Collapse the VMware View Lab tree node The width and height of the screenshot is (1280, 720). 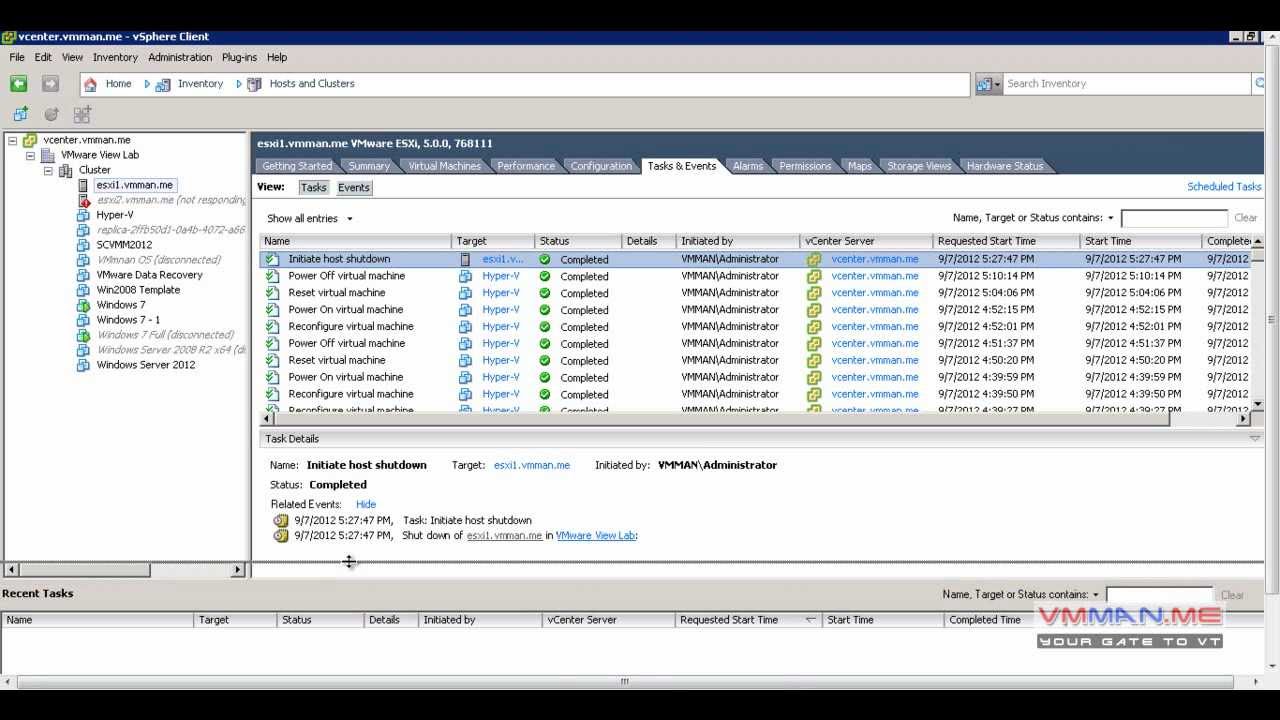click(x=30, y=156)
